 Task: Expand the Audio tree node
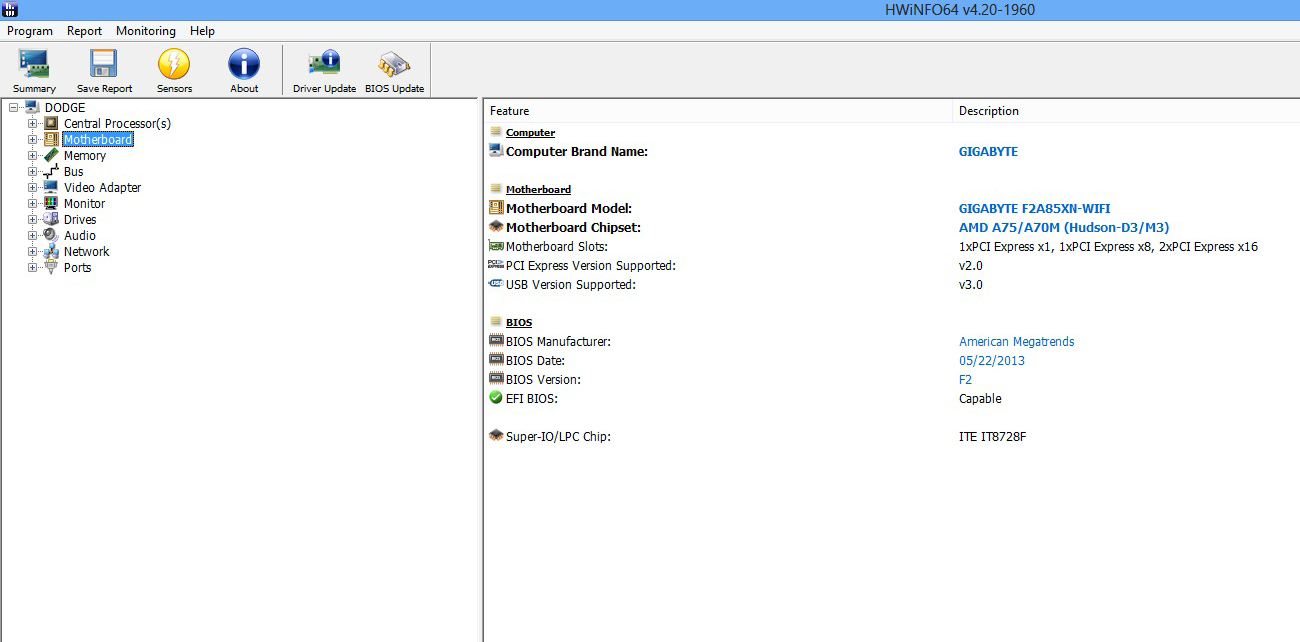click(x=33, y=235)
